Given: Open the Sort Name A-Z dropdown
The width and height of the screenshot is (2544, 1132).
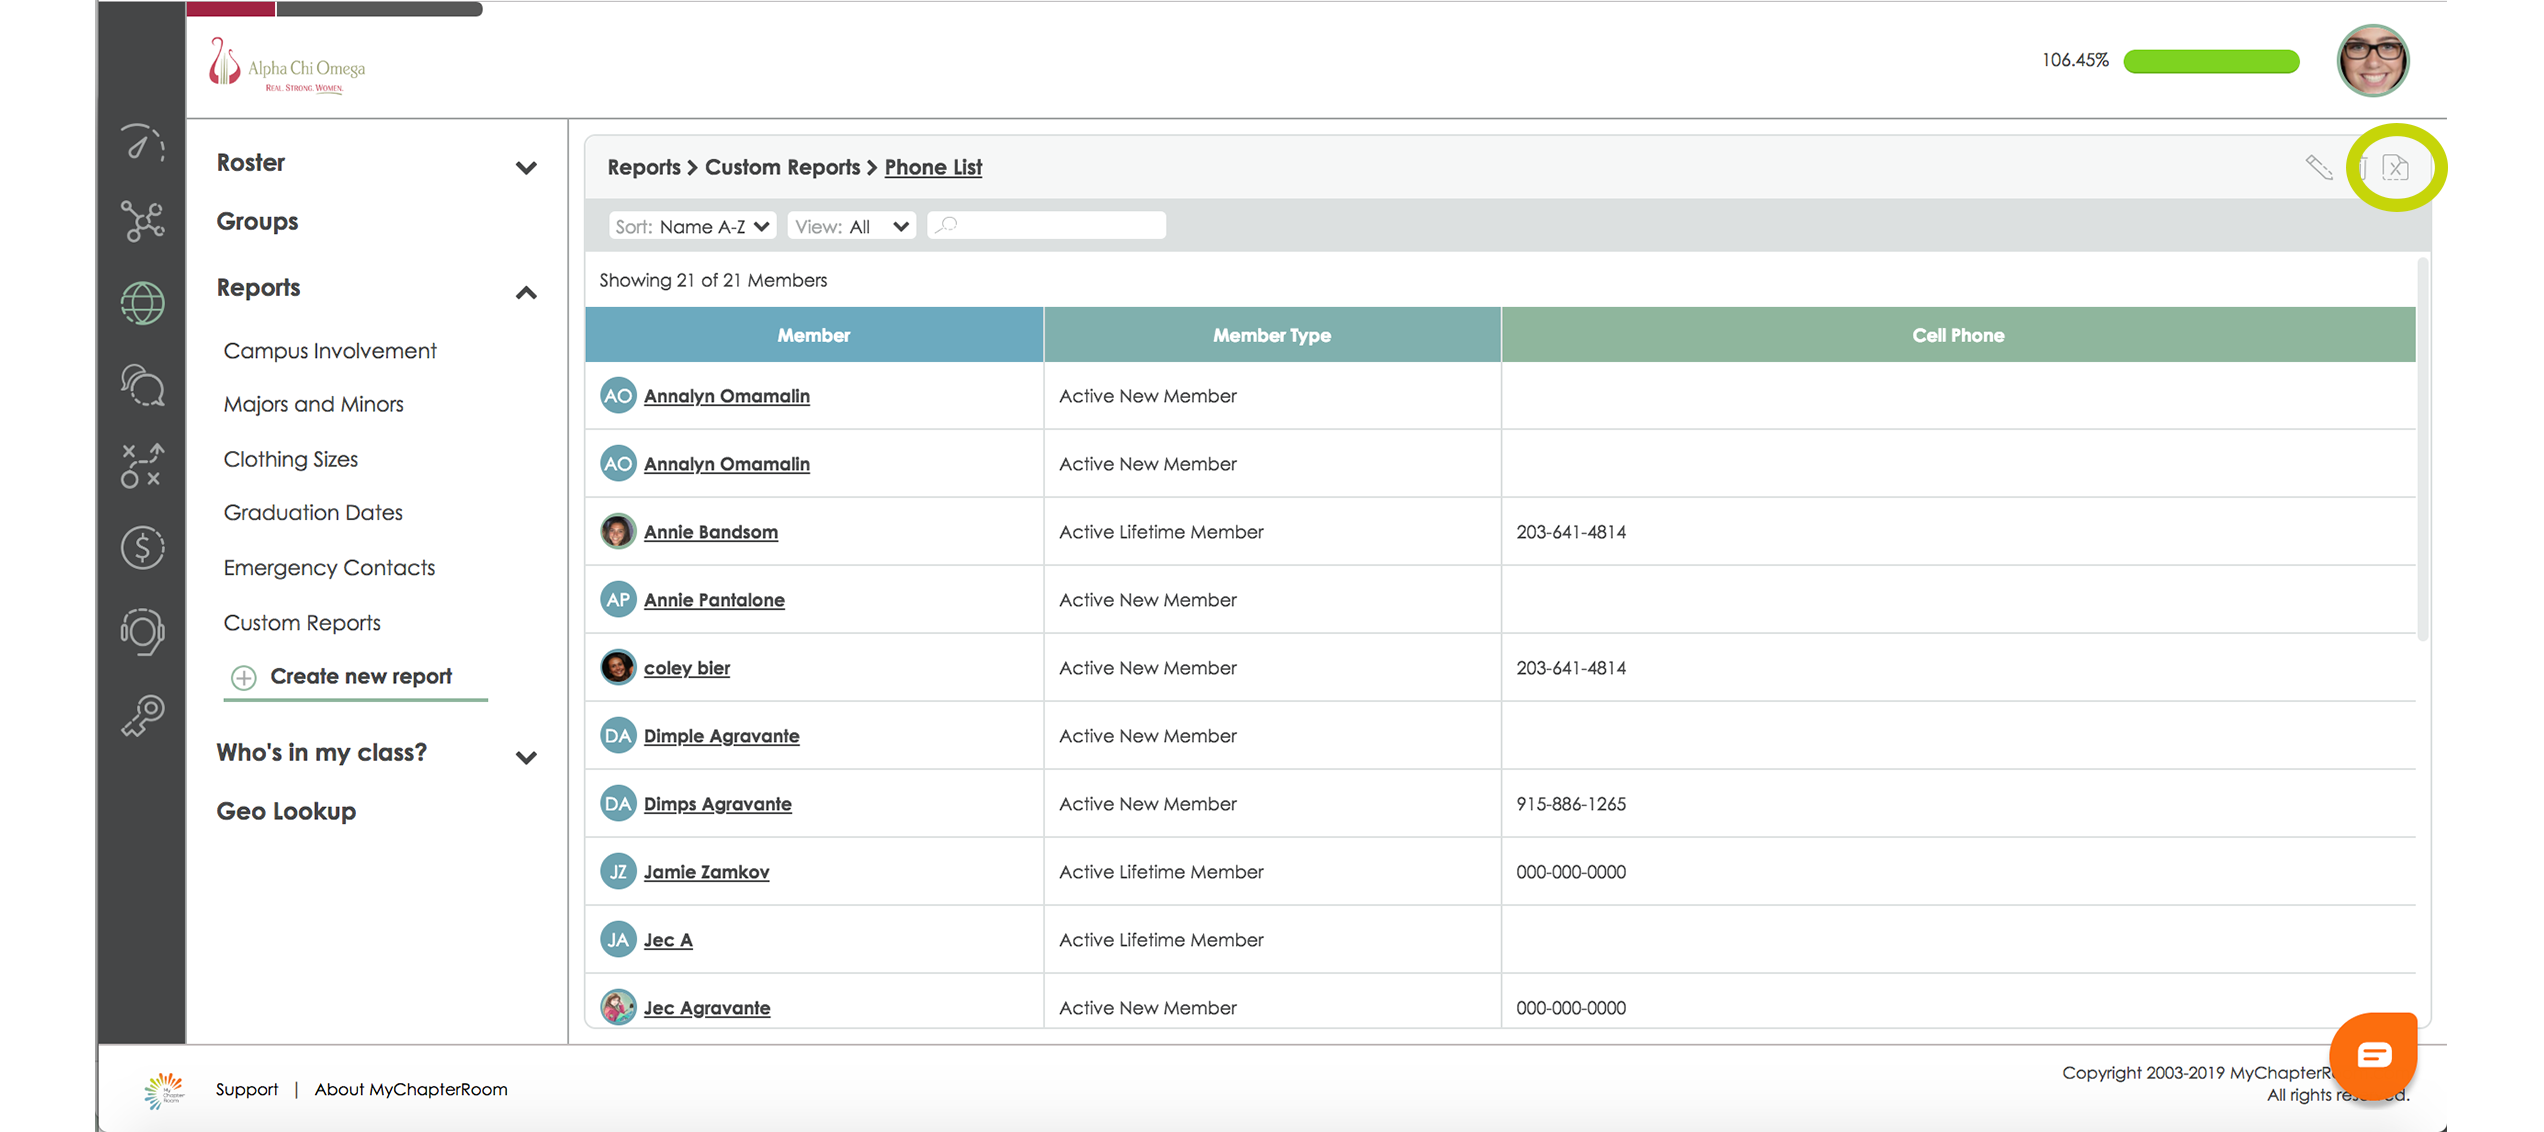Looking at the screenshot, I should [x=692, y=226].
